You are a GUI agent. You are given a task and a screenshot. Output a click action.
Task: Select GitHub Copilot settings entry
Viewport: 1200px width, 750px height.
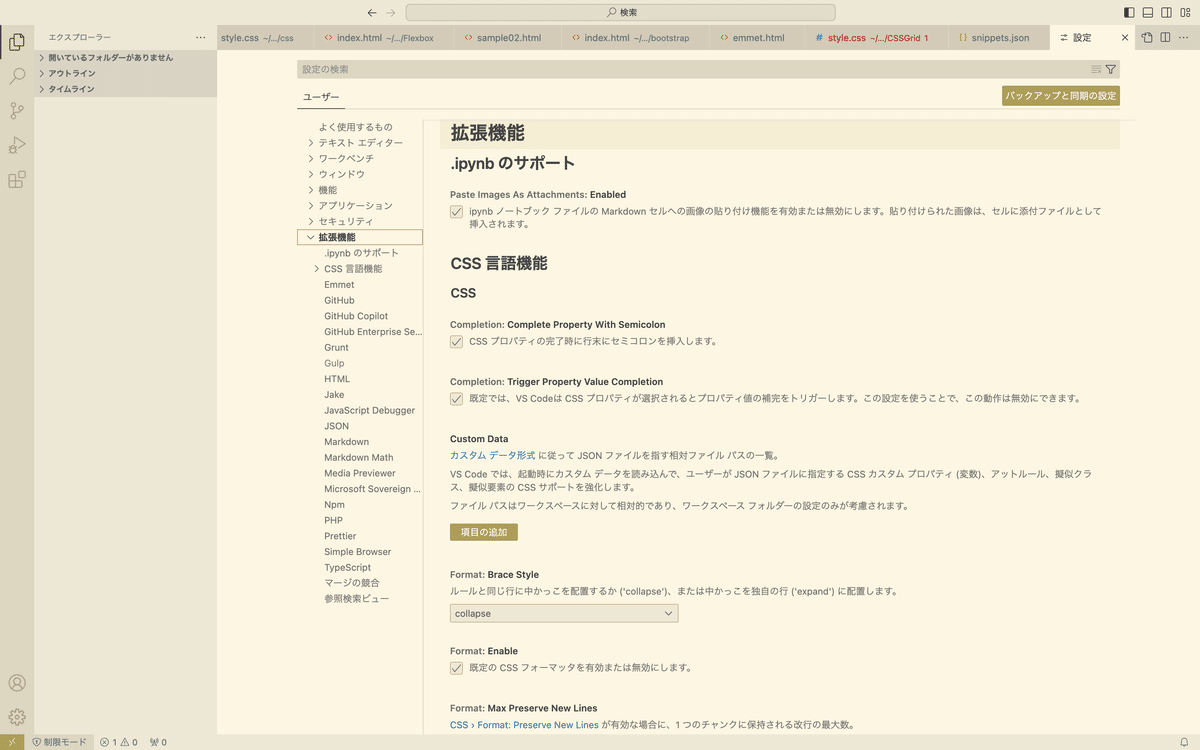[x=356, y=316]
